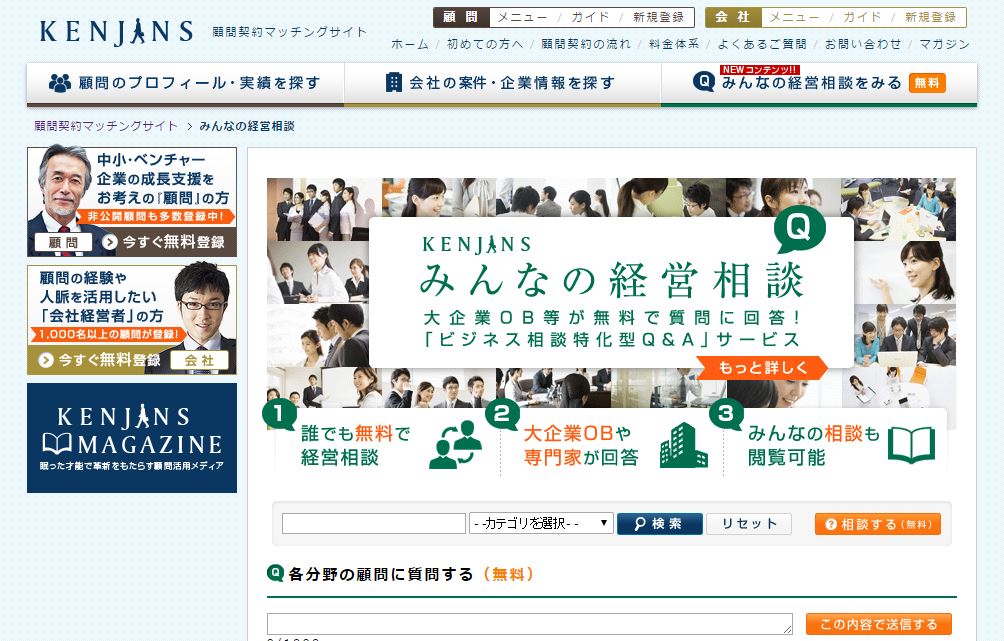Open マガジン link
The width and height of the screenshot is (1004, 641).
pyautogui.click(x=944, y=44)
